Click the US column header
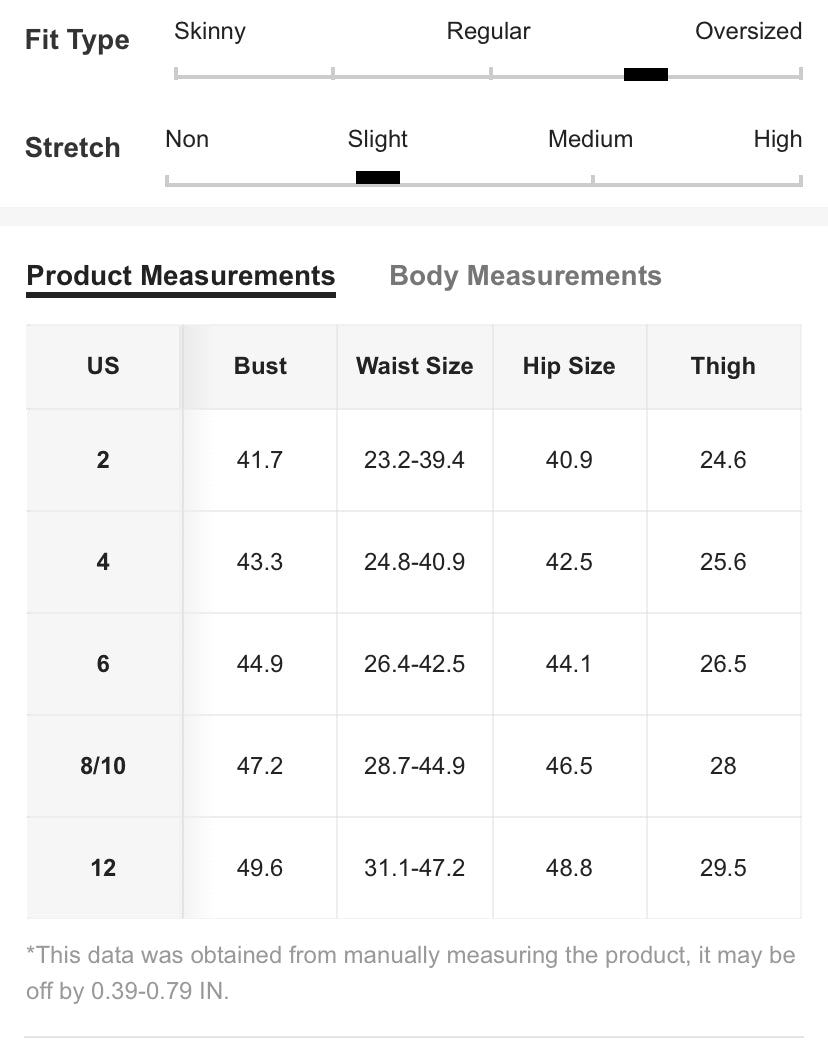828x1040 pixels. tap(103, 366)
